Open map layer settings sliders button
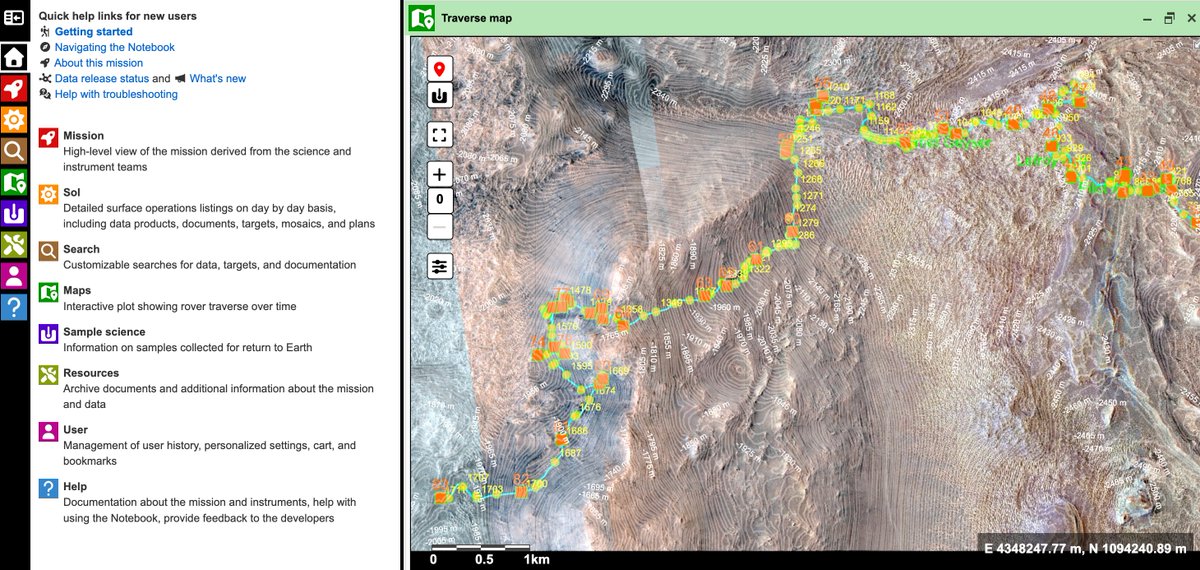Screen dimensions: 1200x570 click(x=440, y=266)
